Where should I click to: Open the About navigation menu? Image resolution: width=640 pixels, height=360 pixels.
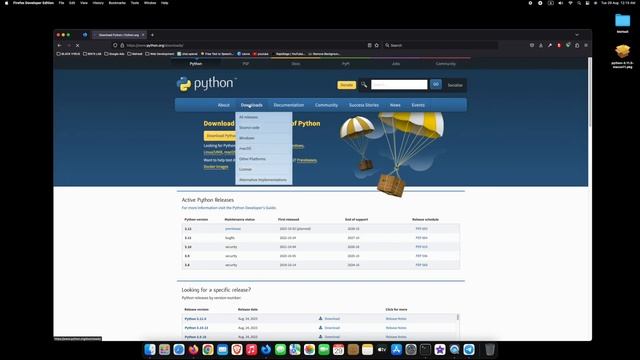(223, 105)
